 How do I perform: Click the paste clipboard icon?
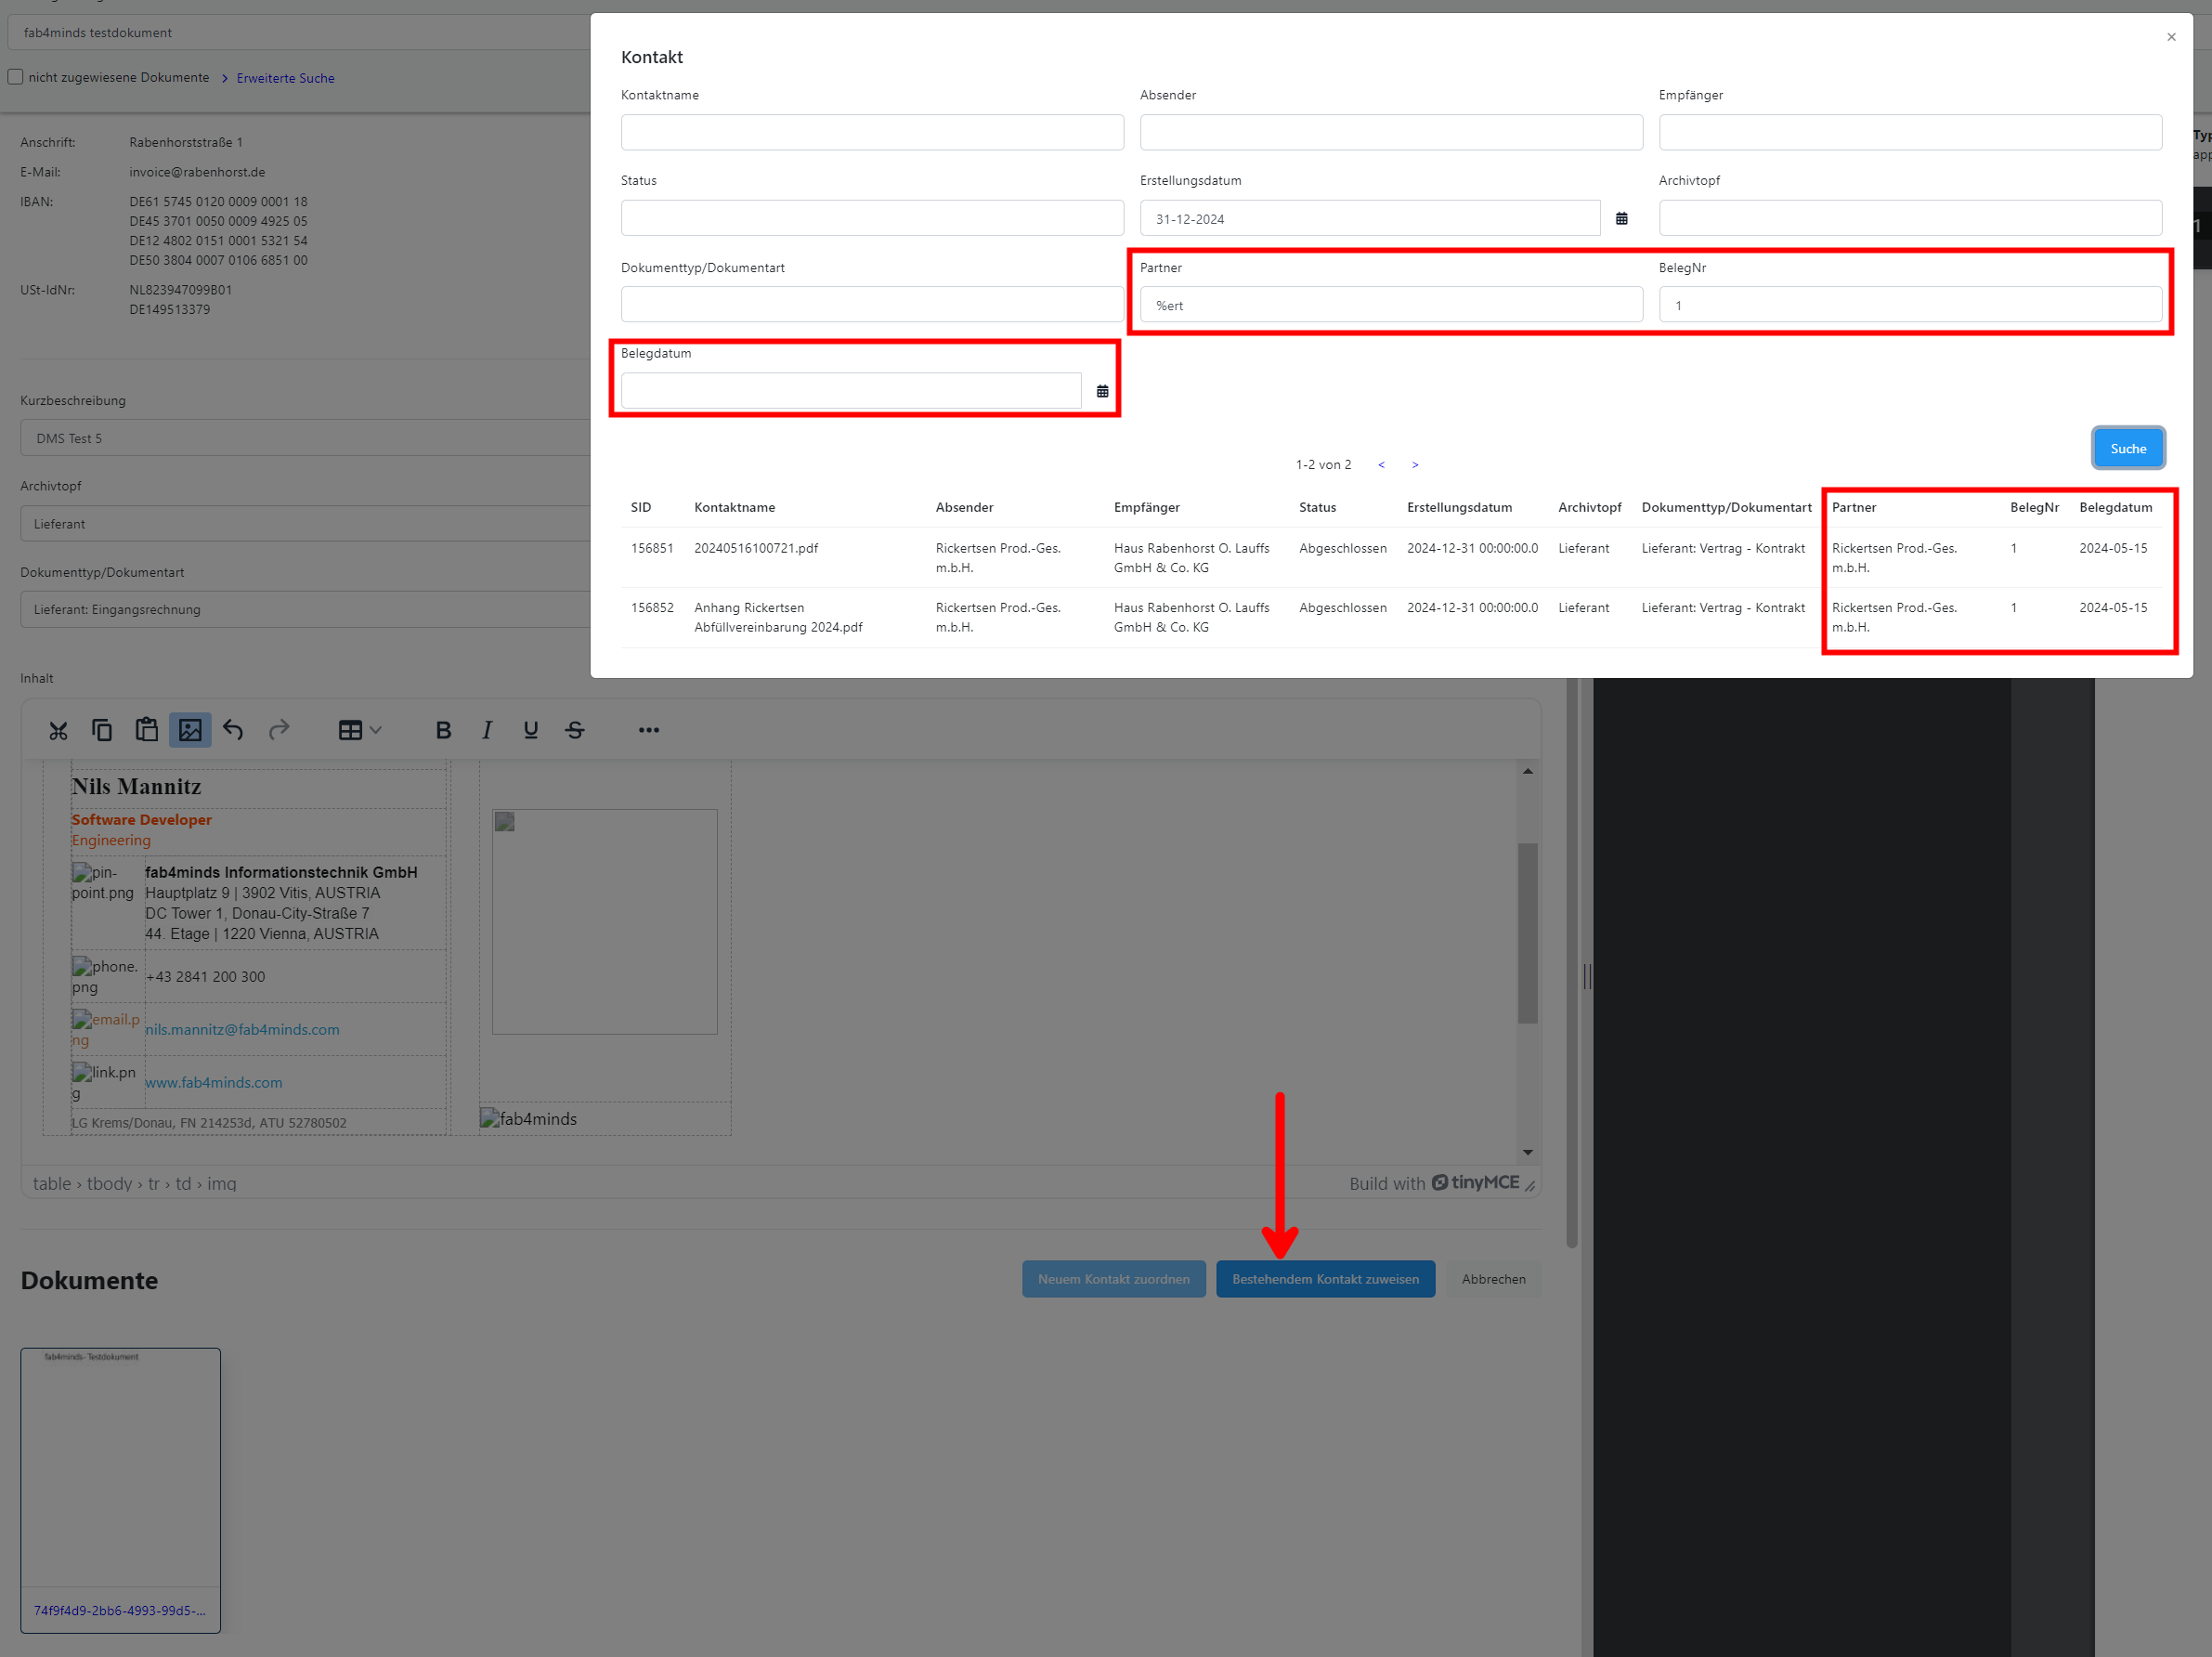pyautogui.click(x=146, y=730)
